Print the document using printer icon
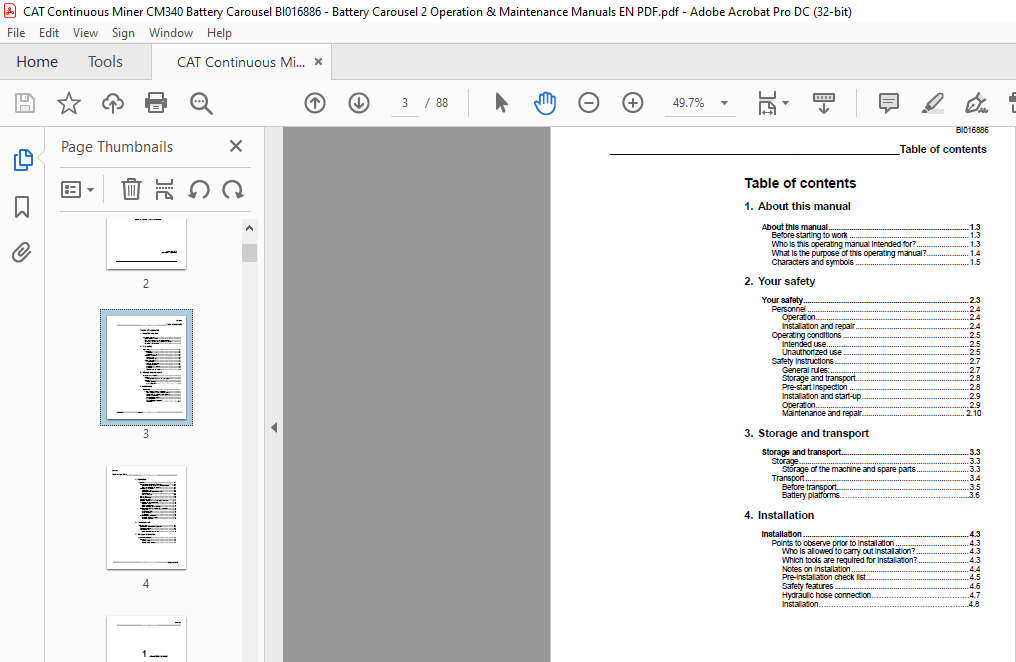The image size is (1016, 662). pyautogui.click(x=156, y=103)
